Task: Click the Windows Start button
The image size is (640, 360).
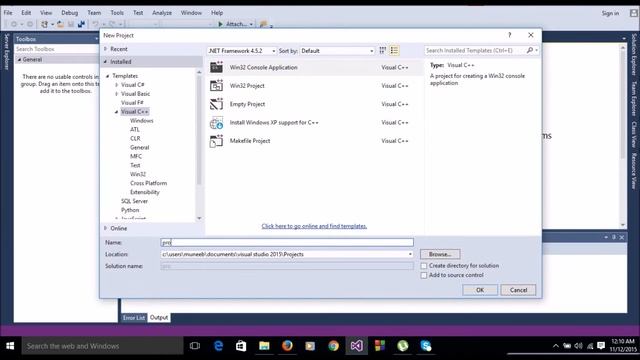Action: [10, 346]
